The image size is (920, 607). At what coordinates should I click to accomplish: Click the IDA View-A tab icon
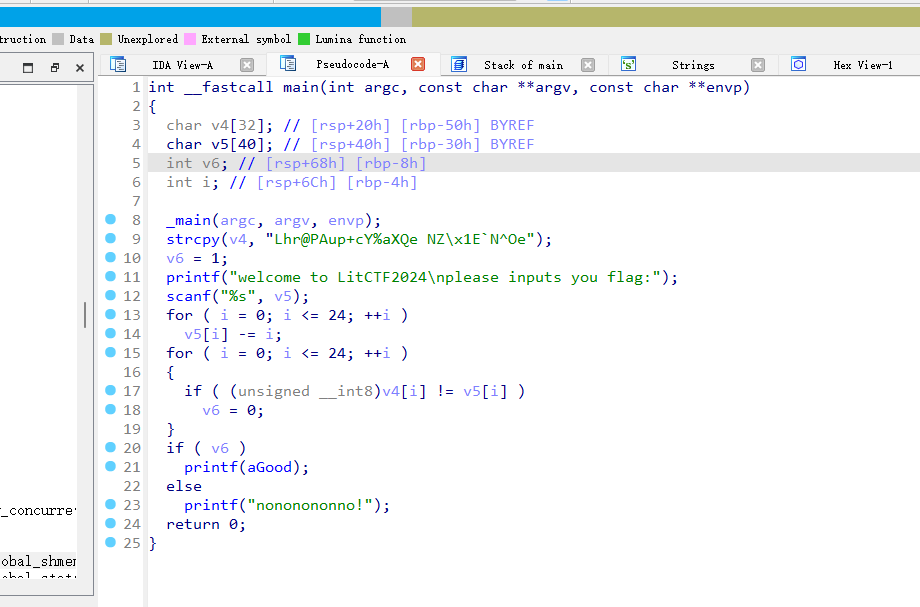tap(118, 63)
